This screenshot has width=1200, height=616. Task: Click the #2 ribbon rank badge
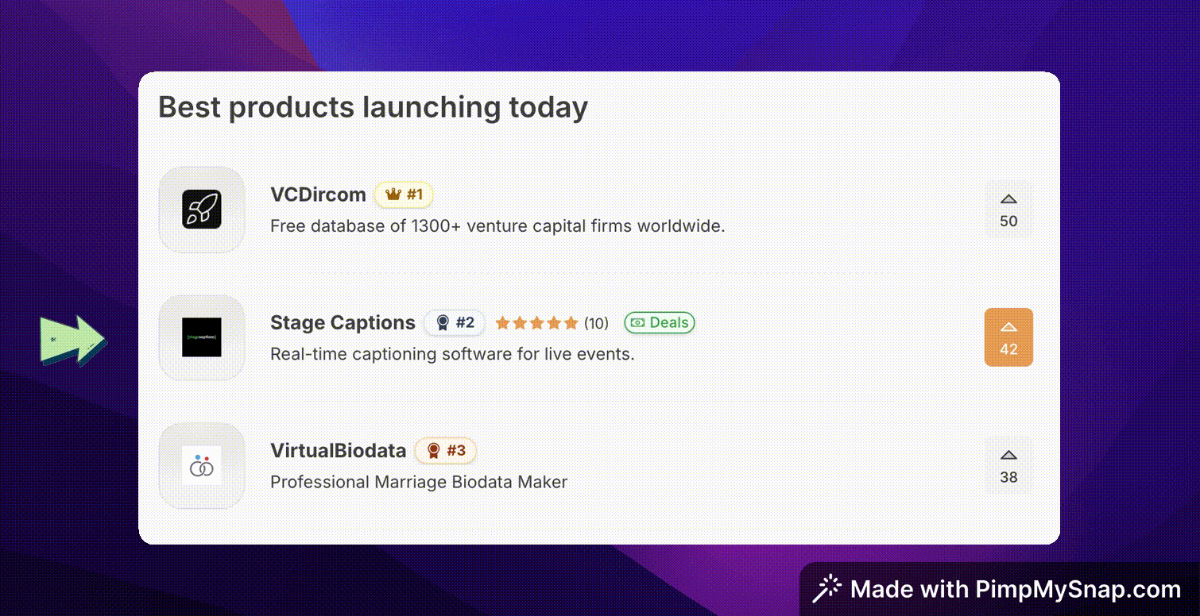[455, 323]
